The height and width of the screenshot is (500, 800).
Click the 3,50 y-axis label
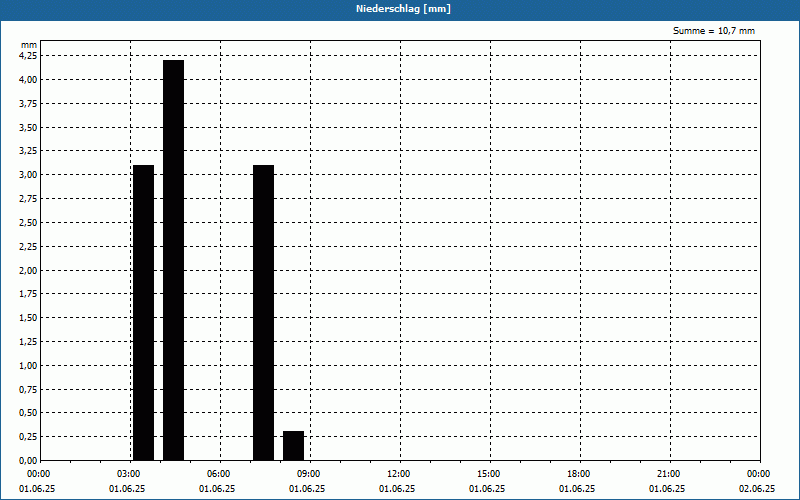(28, 128)
